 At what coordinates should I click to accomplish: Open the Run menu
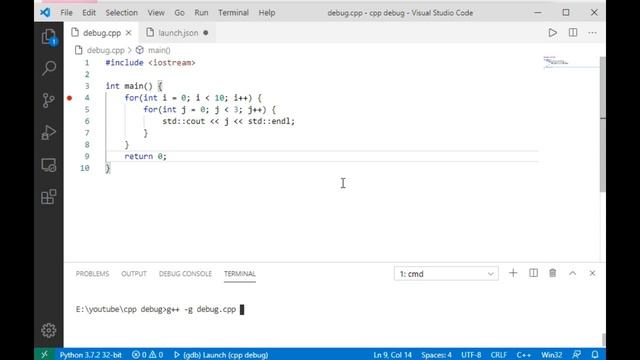coord(201,13)
